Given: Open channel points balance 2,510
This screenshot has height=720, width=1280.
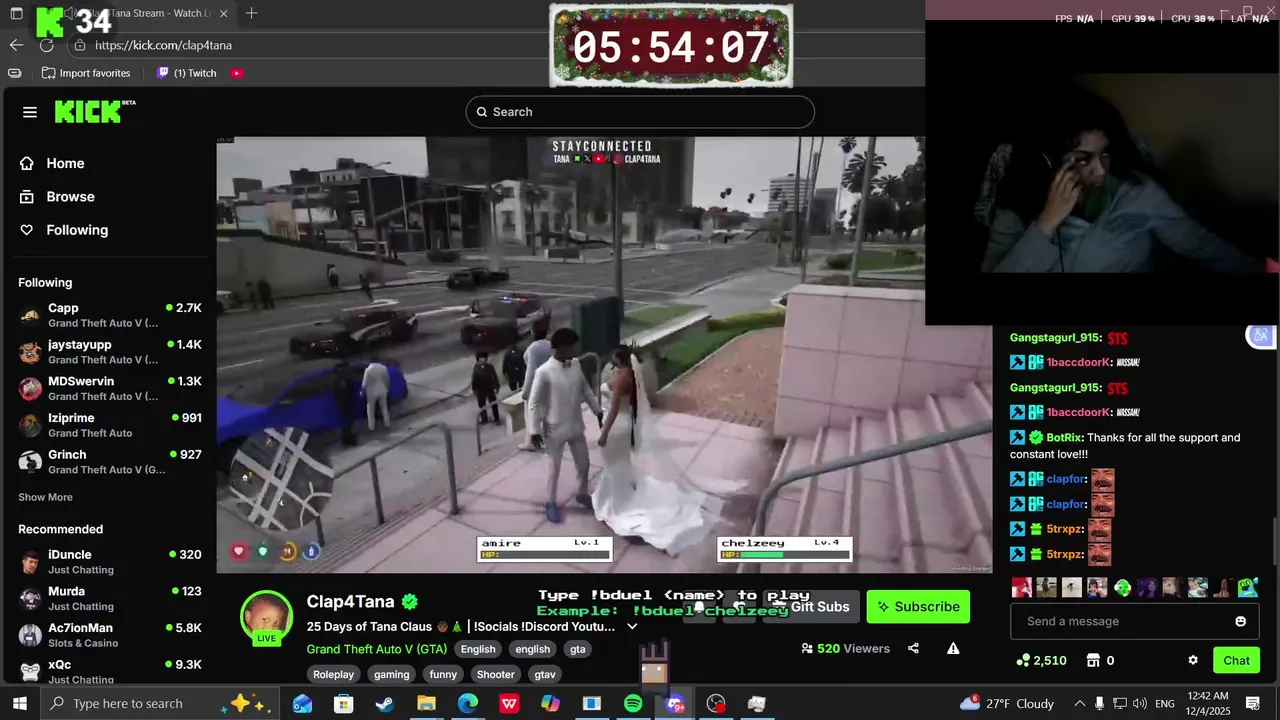Looking at the screenshot, I should 1040,661.
